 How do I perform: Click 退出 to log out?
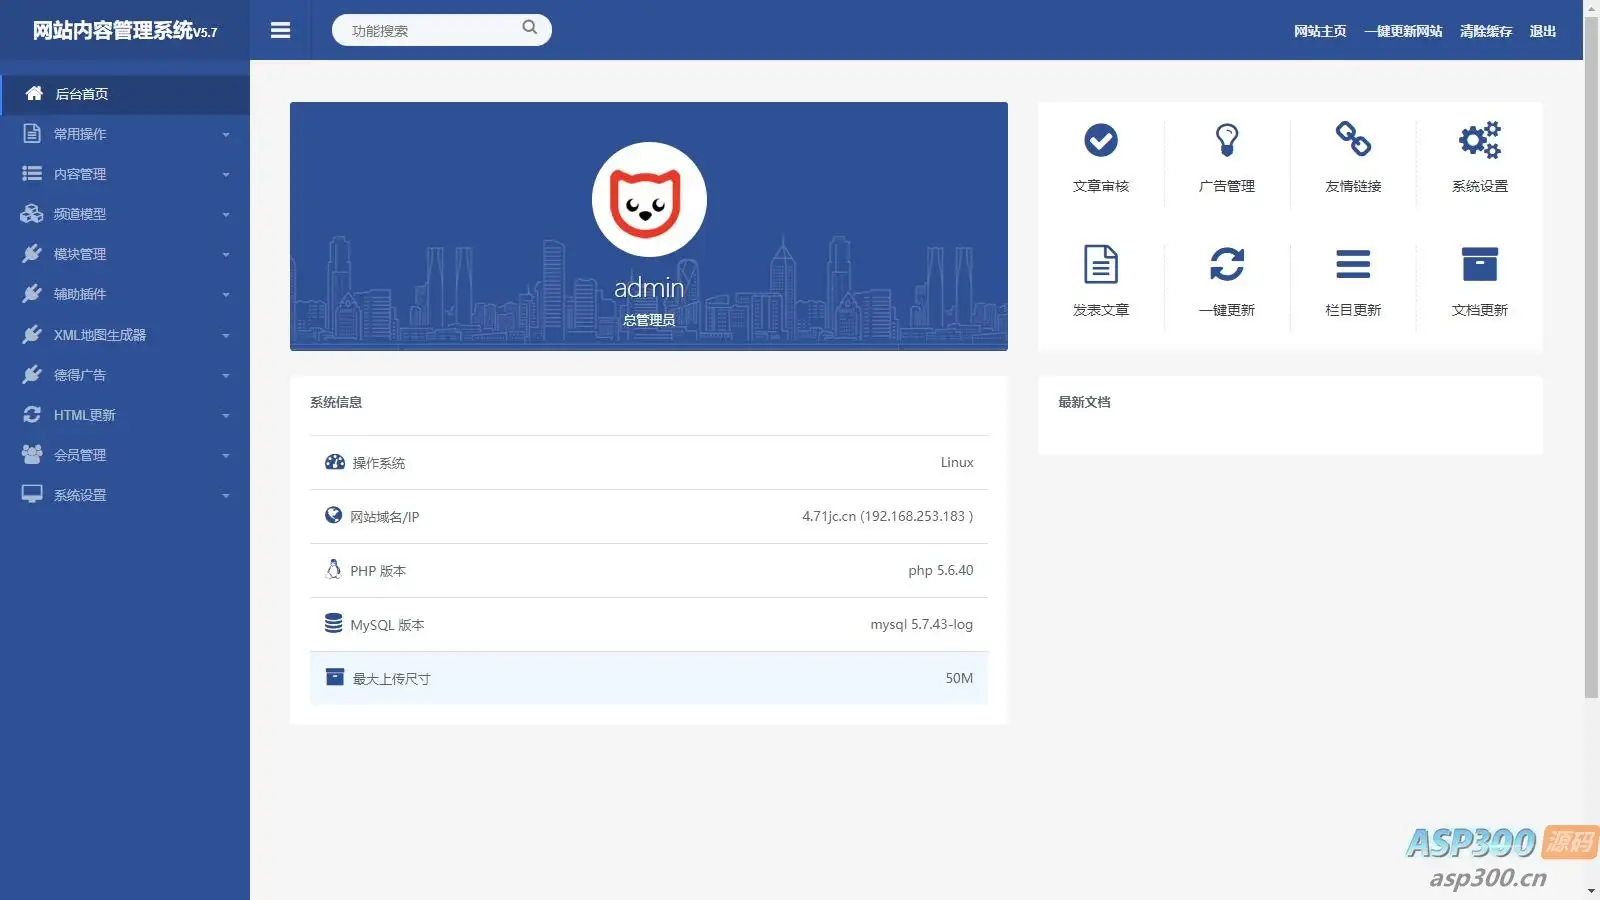pos(1543,31)
